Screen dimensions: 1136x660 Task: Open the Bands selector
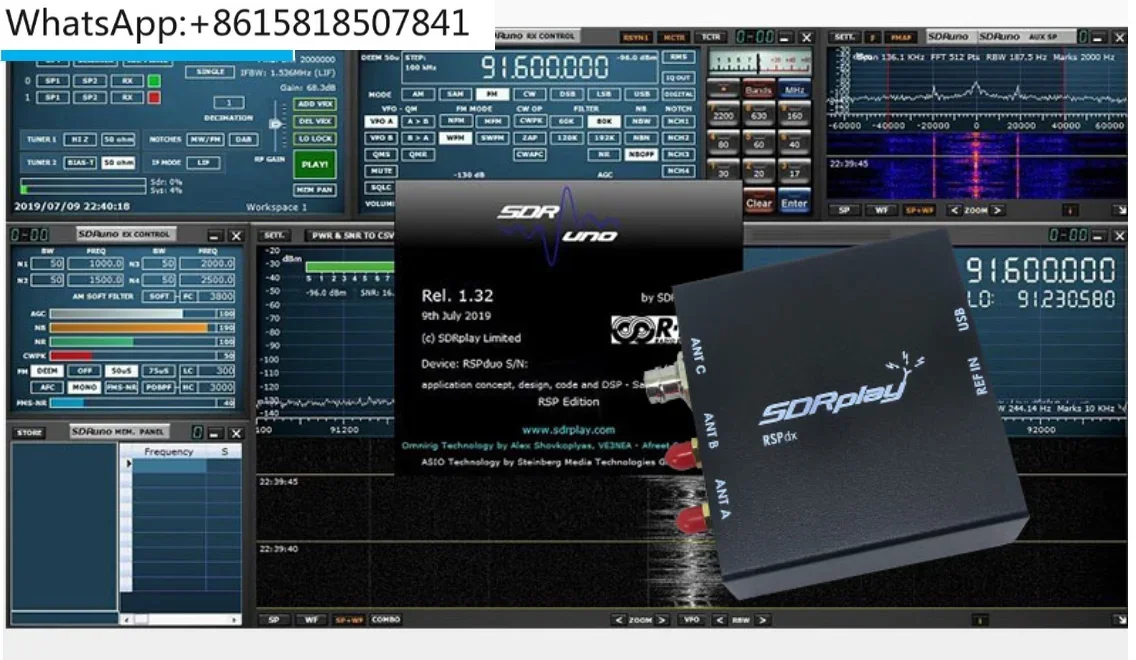click(758, 88)
